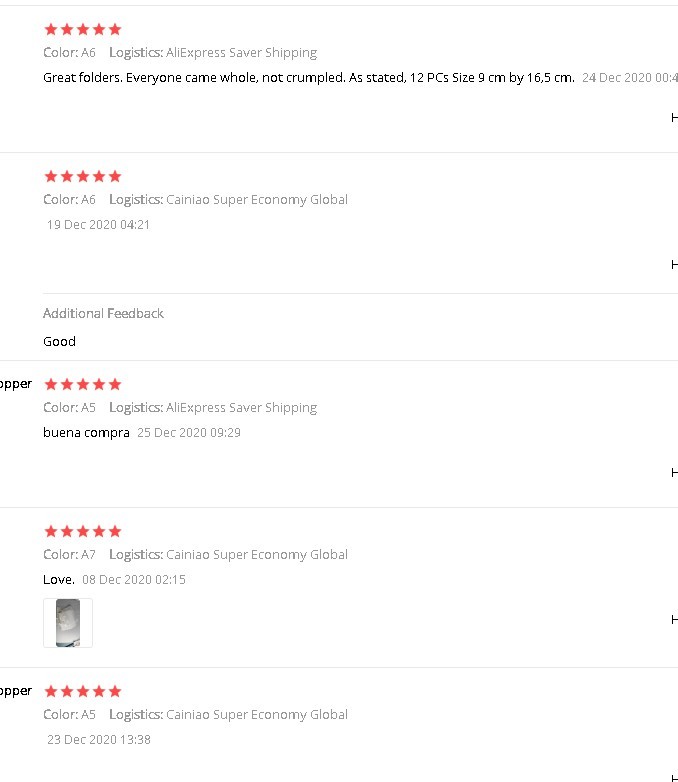678x782 pixels.
Task: Click 'Cainiao Super Economy Global' on 19 Dec review
Action: point(256,199)
